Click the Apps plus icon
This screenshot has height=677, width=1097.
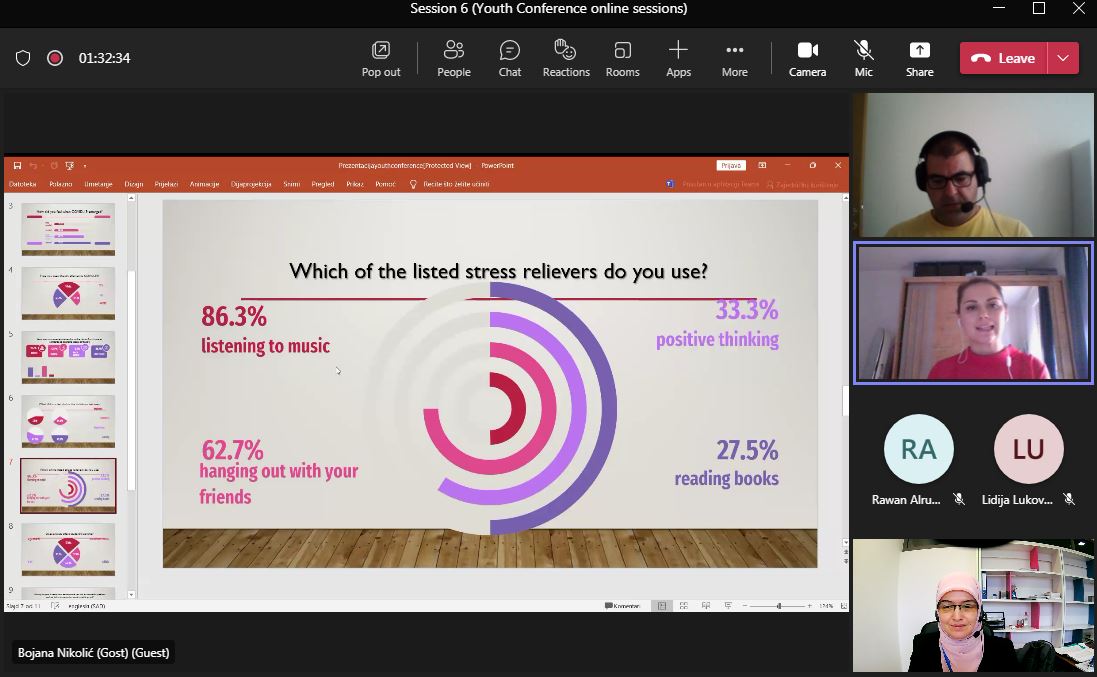pyautogui.click(x=678, y=50)
